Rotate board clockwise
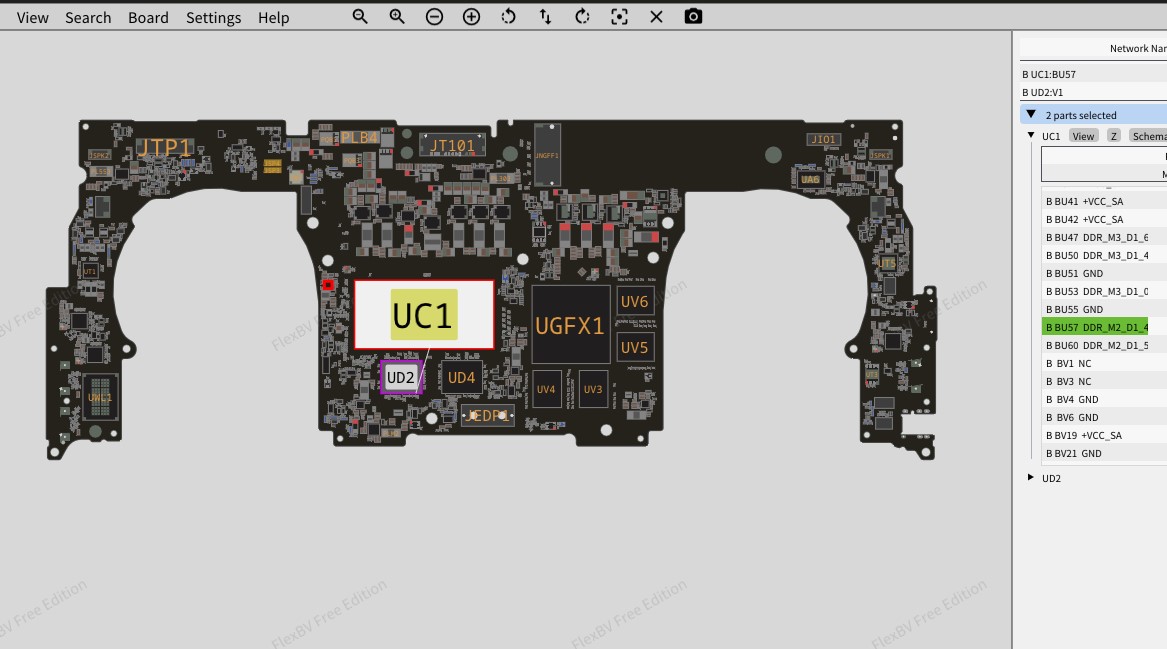 [582, 16]
